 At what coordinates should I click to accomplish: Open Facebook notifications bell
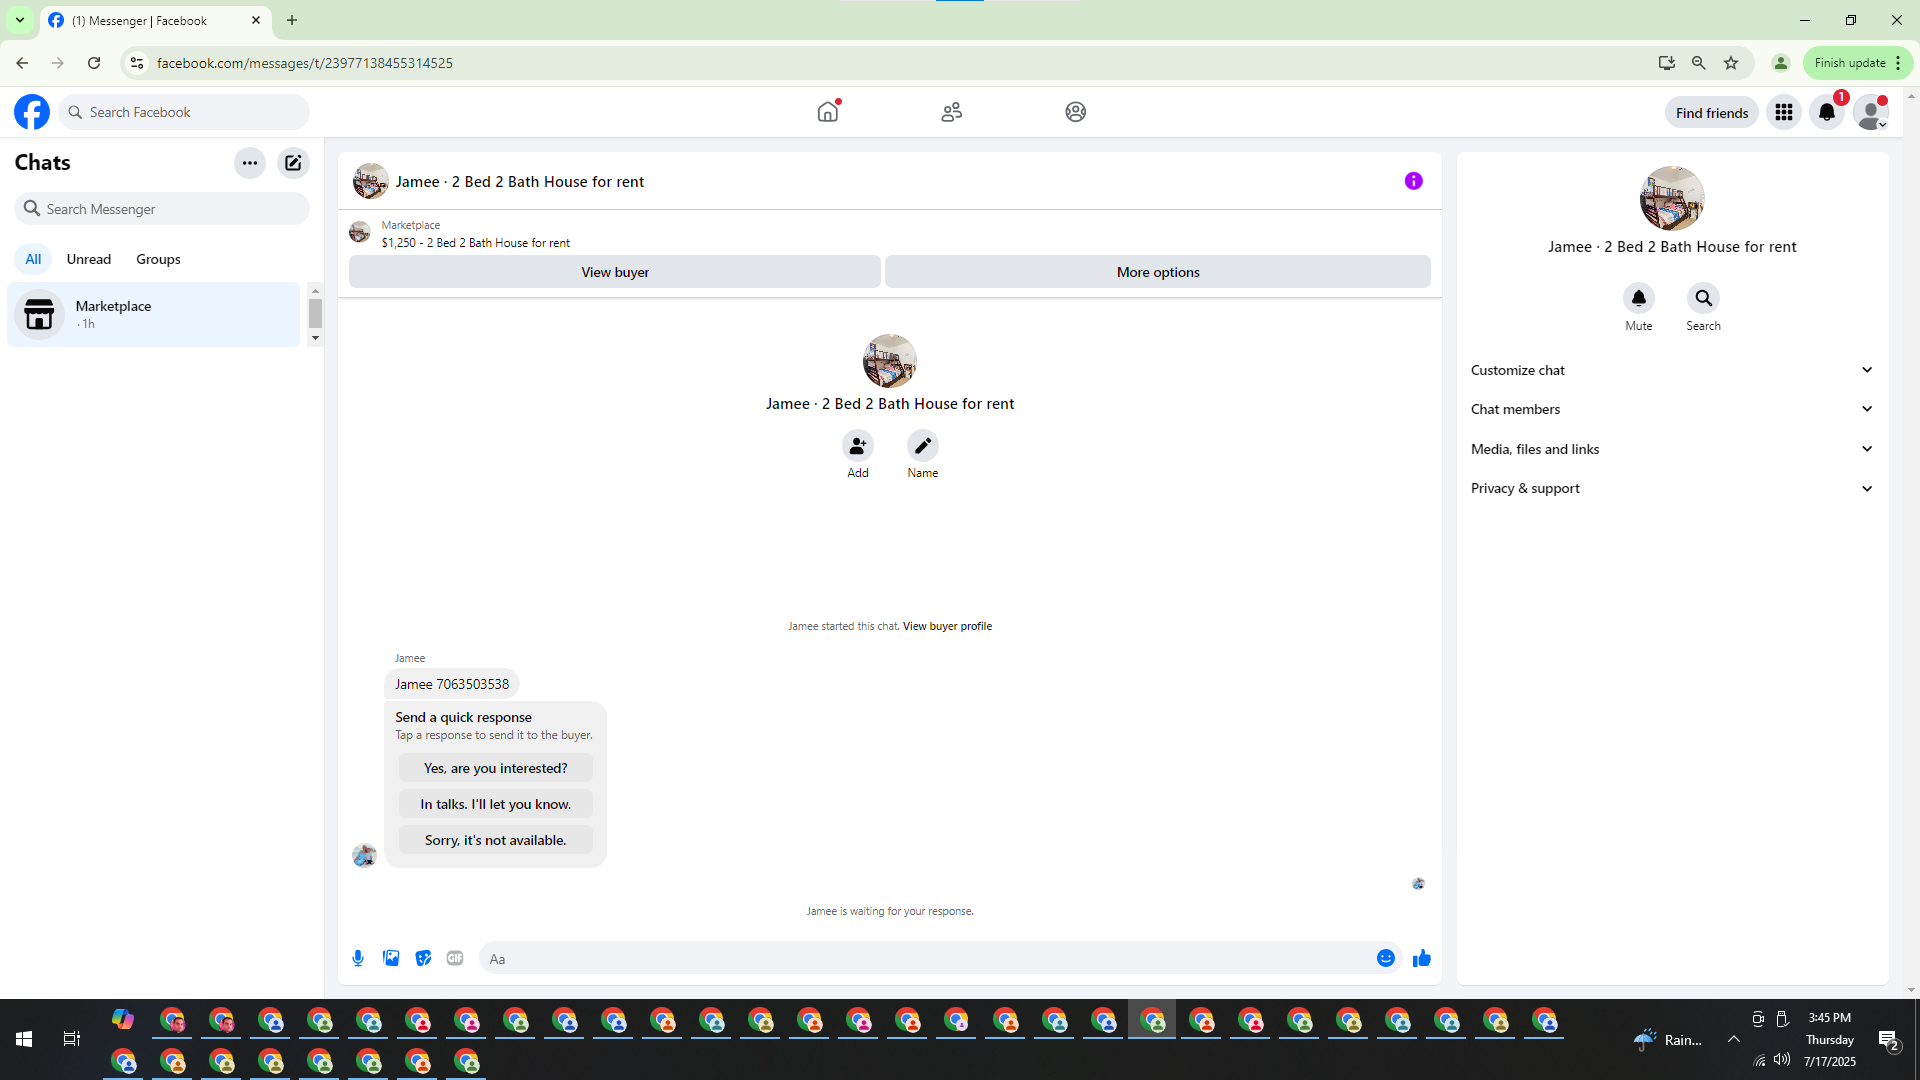click(x=1826, y=112)
